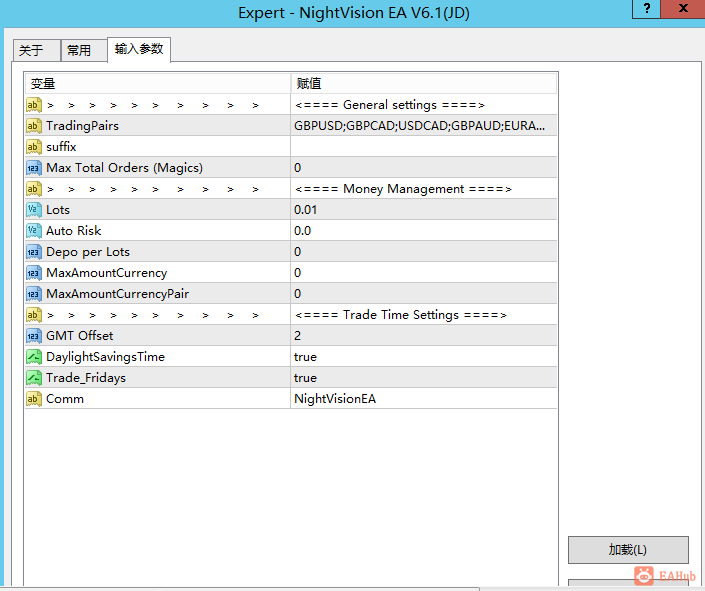This screenshot has width=705, height=591.
Task: Edit the Max Total Orders value 0
Action: [424, 168]
